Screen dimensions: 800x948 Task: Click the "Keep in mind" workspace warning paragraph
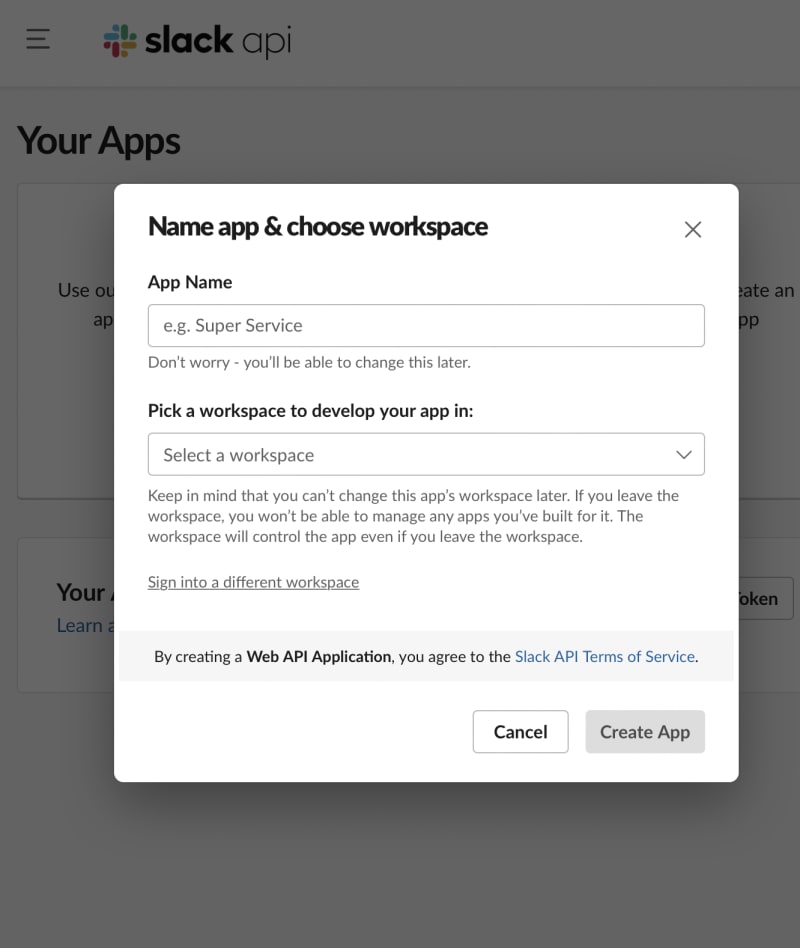tap(414, 516)
